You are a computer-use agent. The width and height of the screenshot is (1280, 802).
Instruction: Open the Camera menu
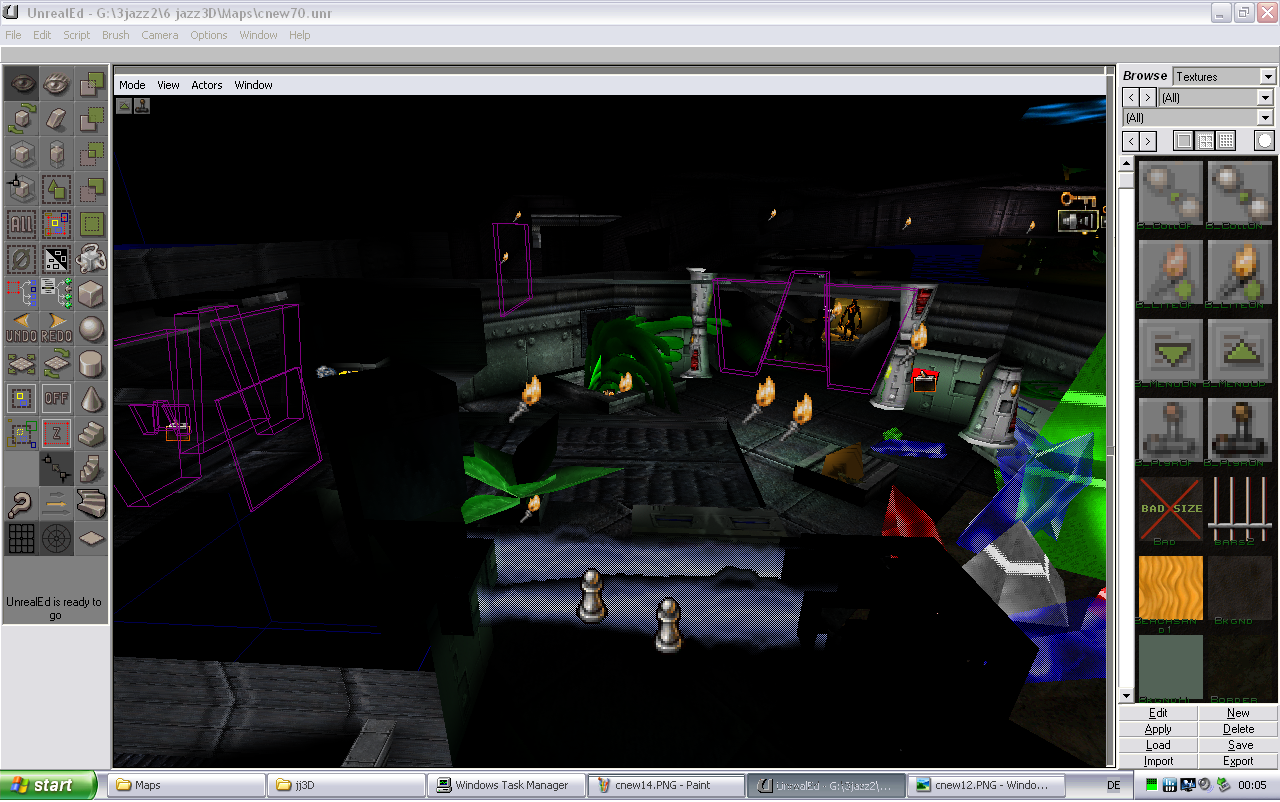point(160,35)
